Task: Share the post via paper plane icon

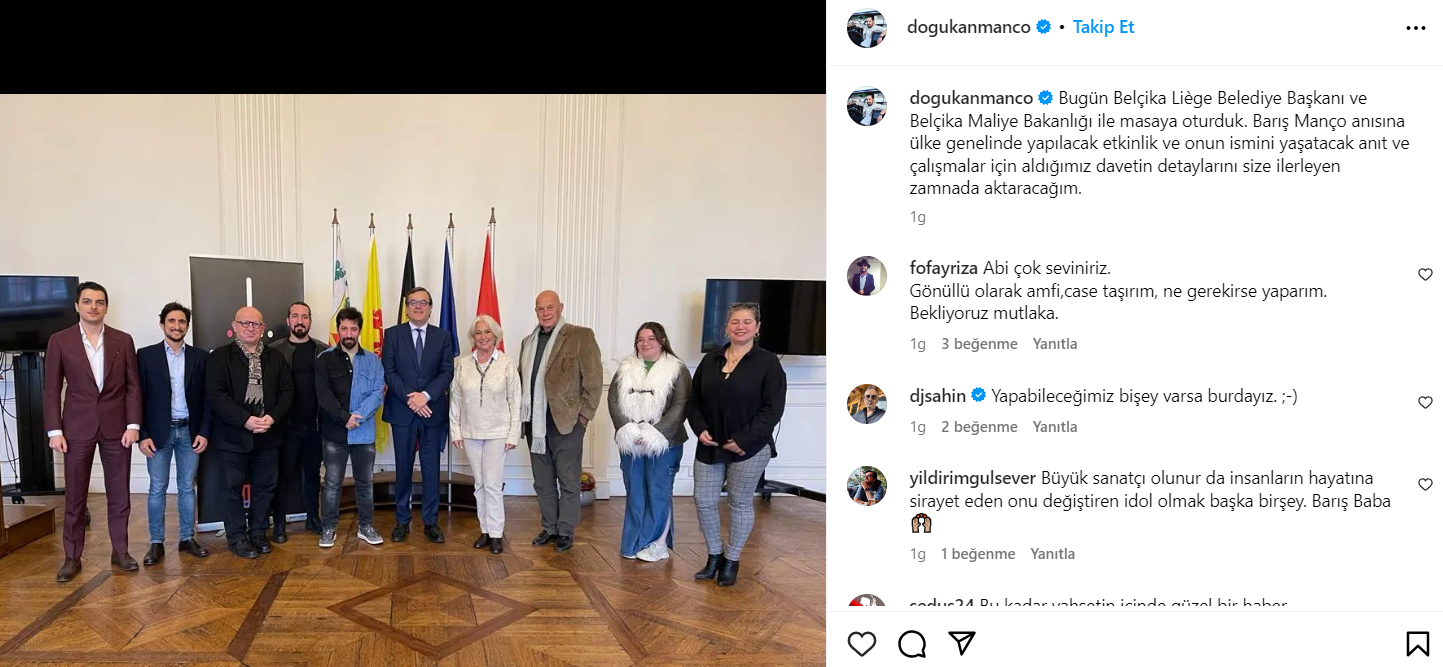Action: tap(961, 643)
